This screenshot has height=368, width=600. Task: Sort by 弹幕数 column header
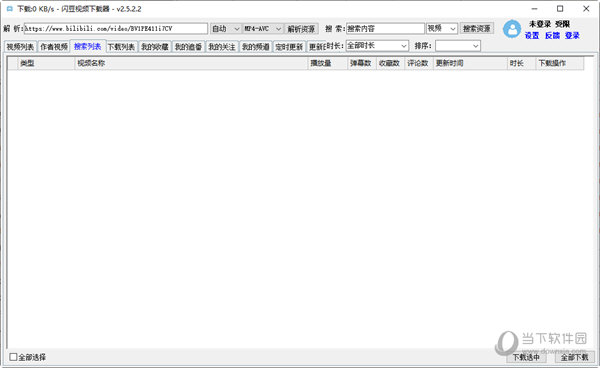(x=362, y=63)
